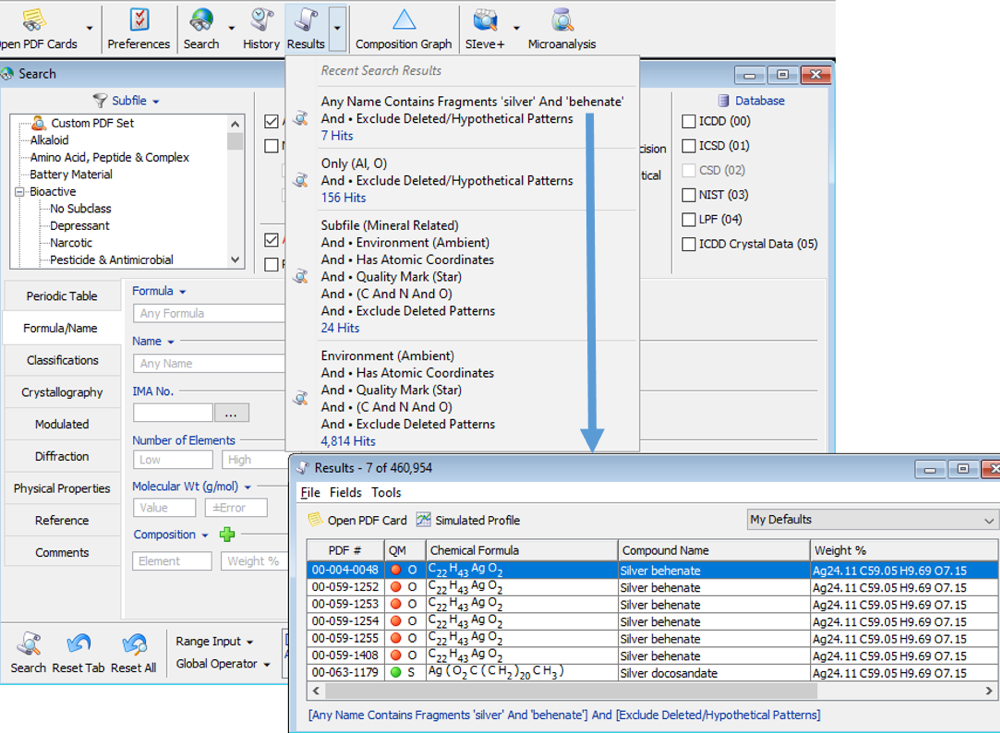Open the Composition Graph triangle icon
This screenshot has width=1000, height=733.
[x=404, y=20]
